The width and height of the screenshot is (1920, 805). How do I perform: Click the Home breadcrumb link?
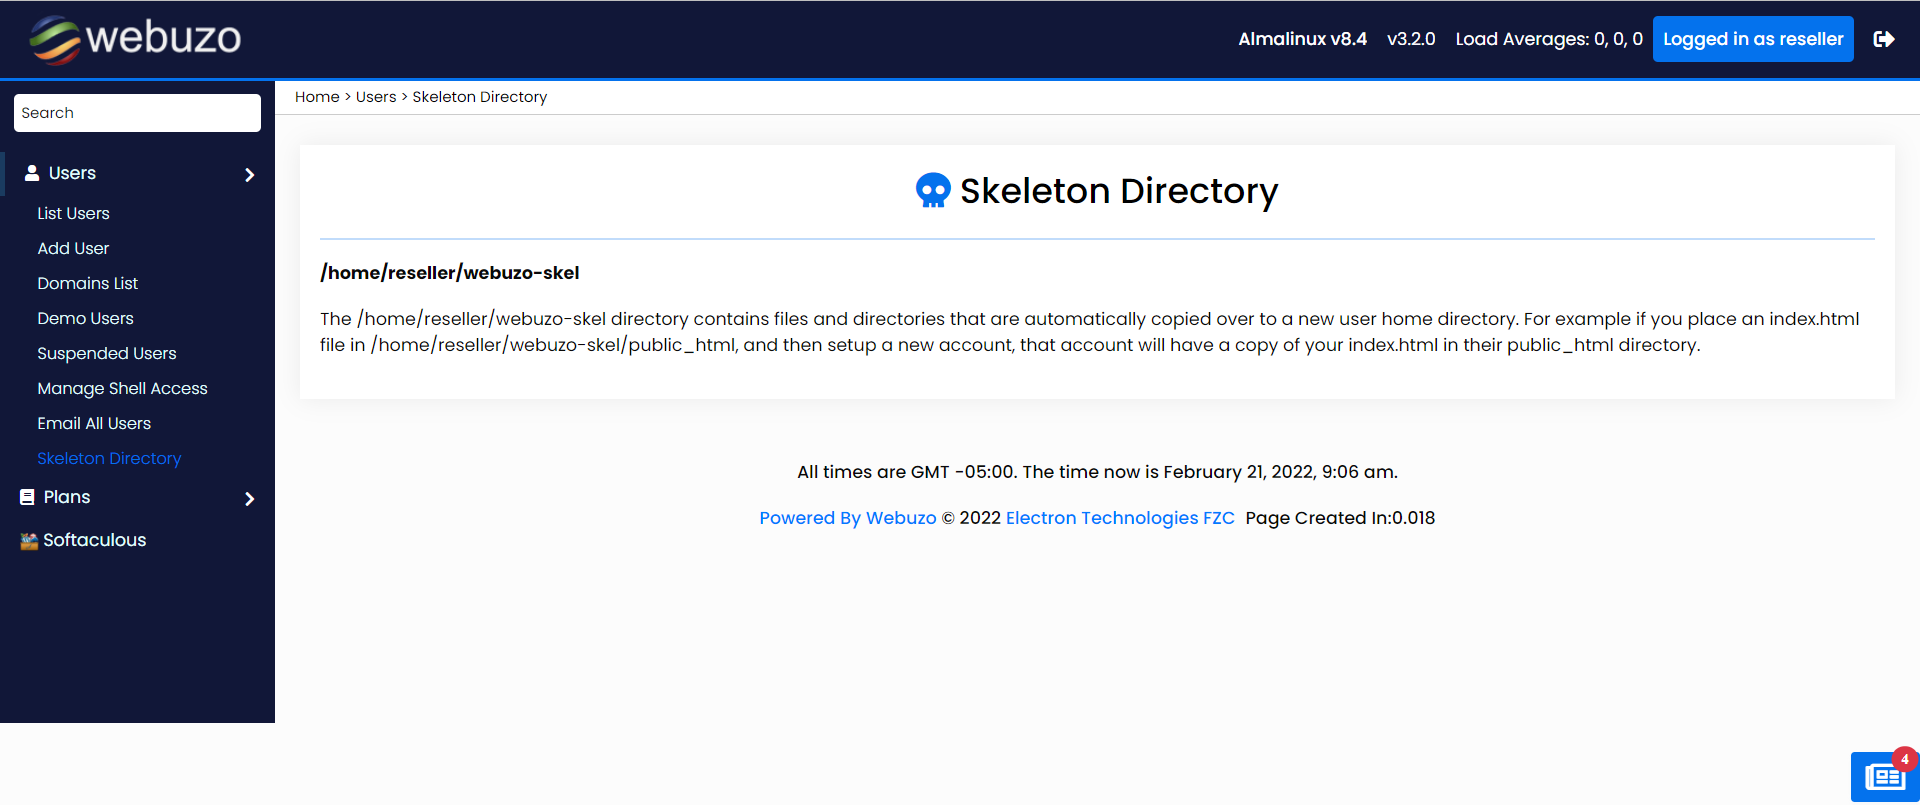[x=317, y=97]
